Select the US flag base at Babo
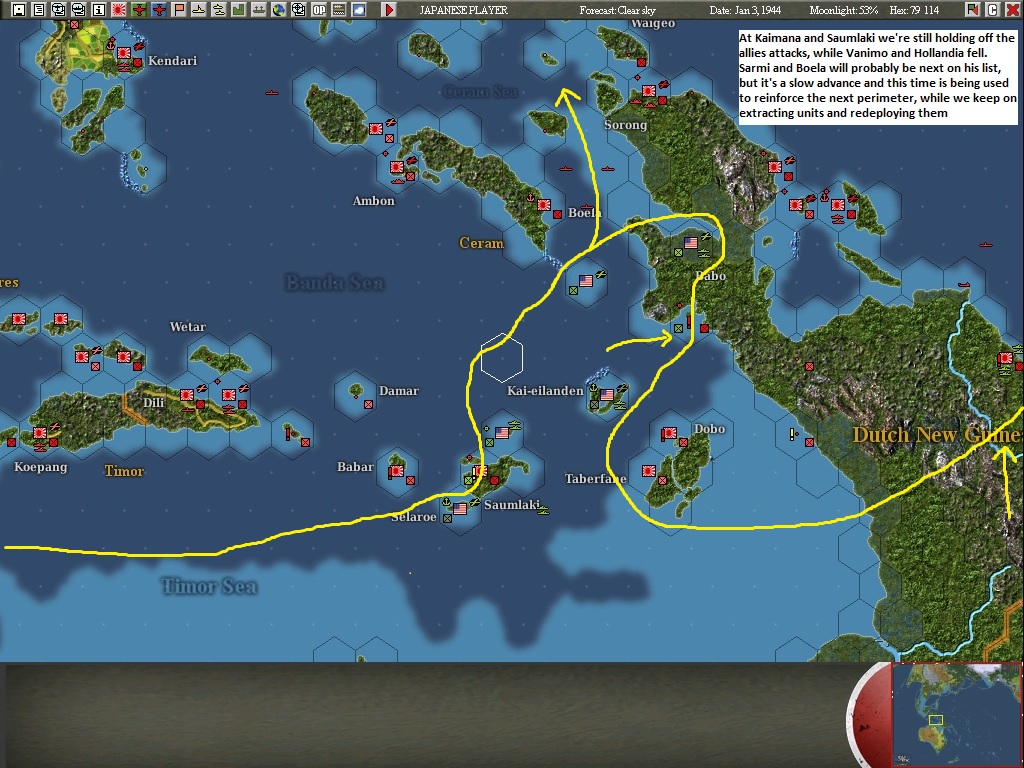This screenshot has width=1024, height=768. (x=691, y=242)
